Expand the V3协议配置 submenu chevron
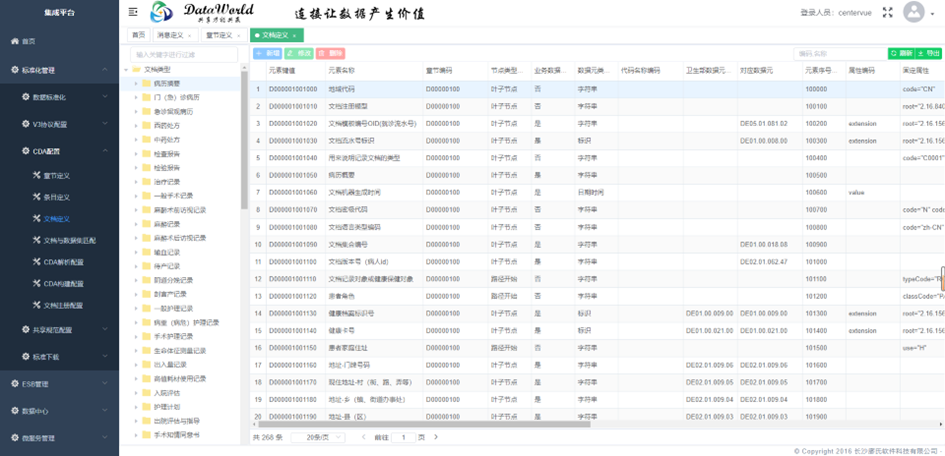 pyautogui.click(x=105, y=125)
